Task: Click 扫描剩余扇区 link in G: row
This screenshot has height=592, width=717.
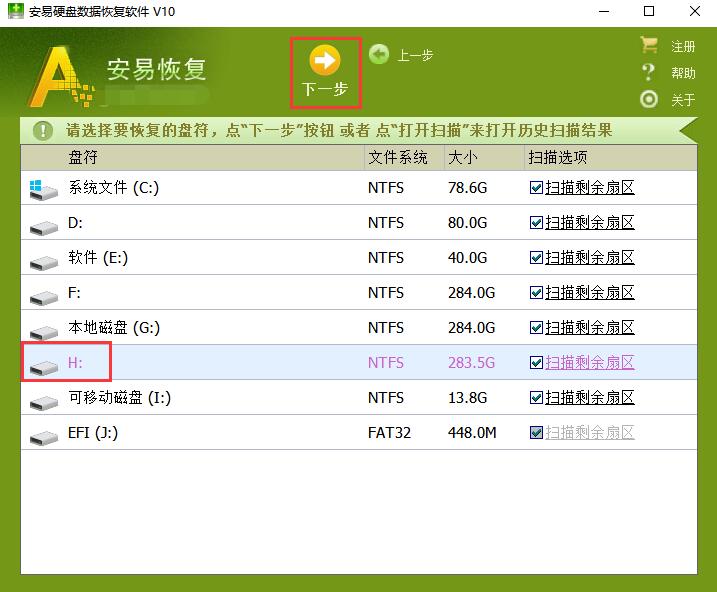Action: [x=590, y=327]
